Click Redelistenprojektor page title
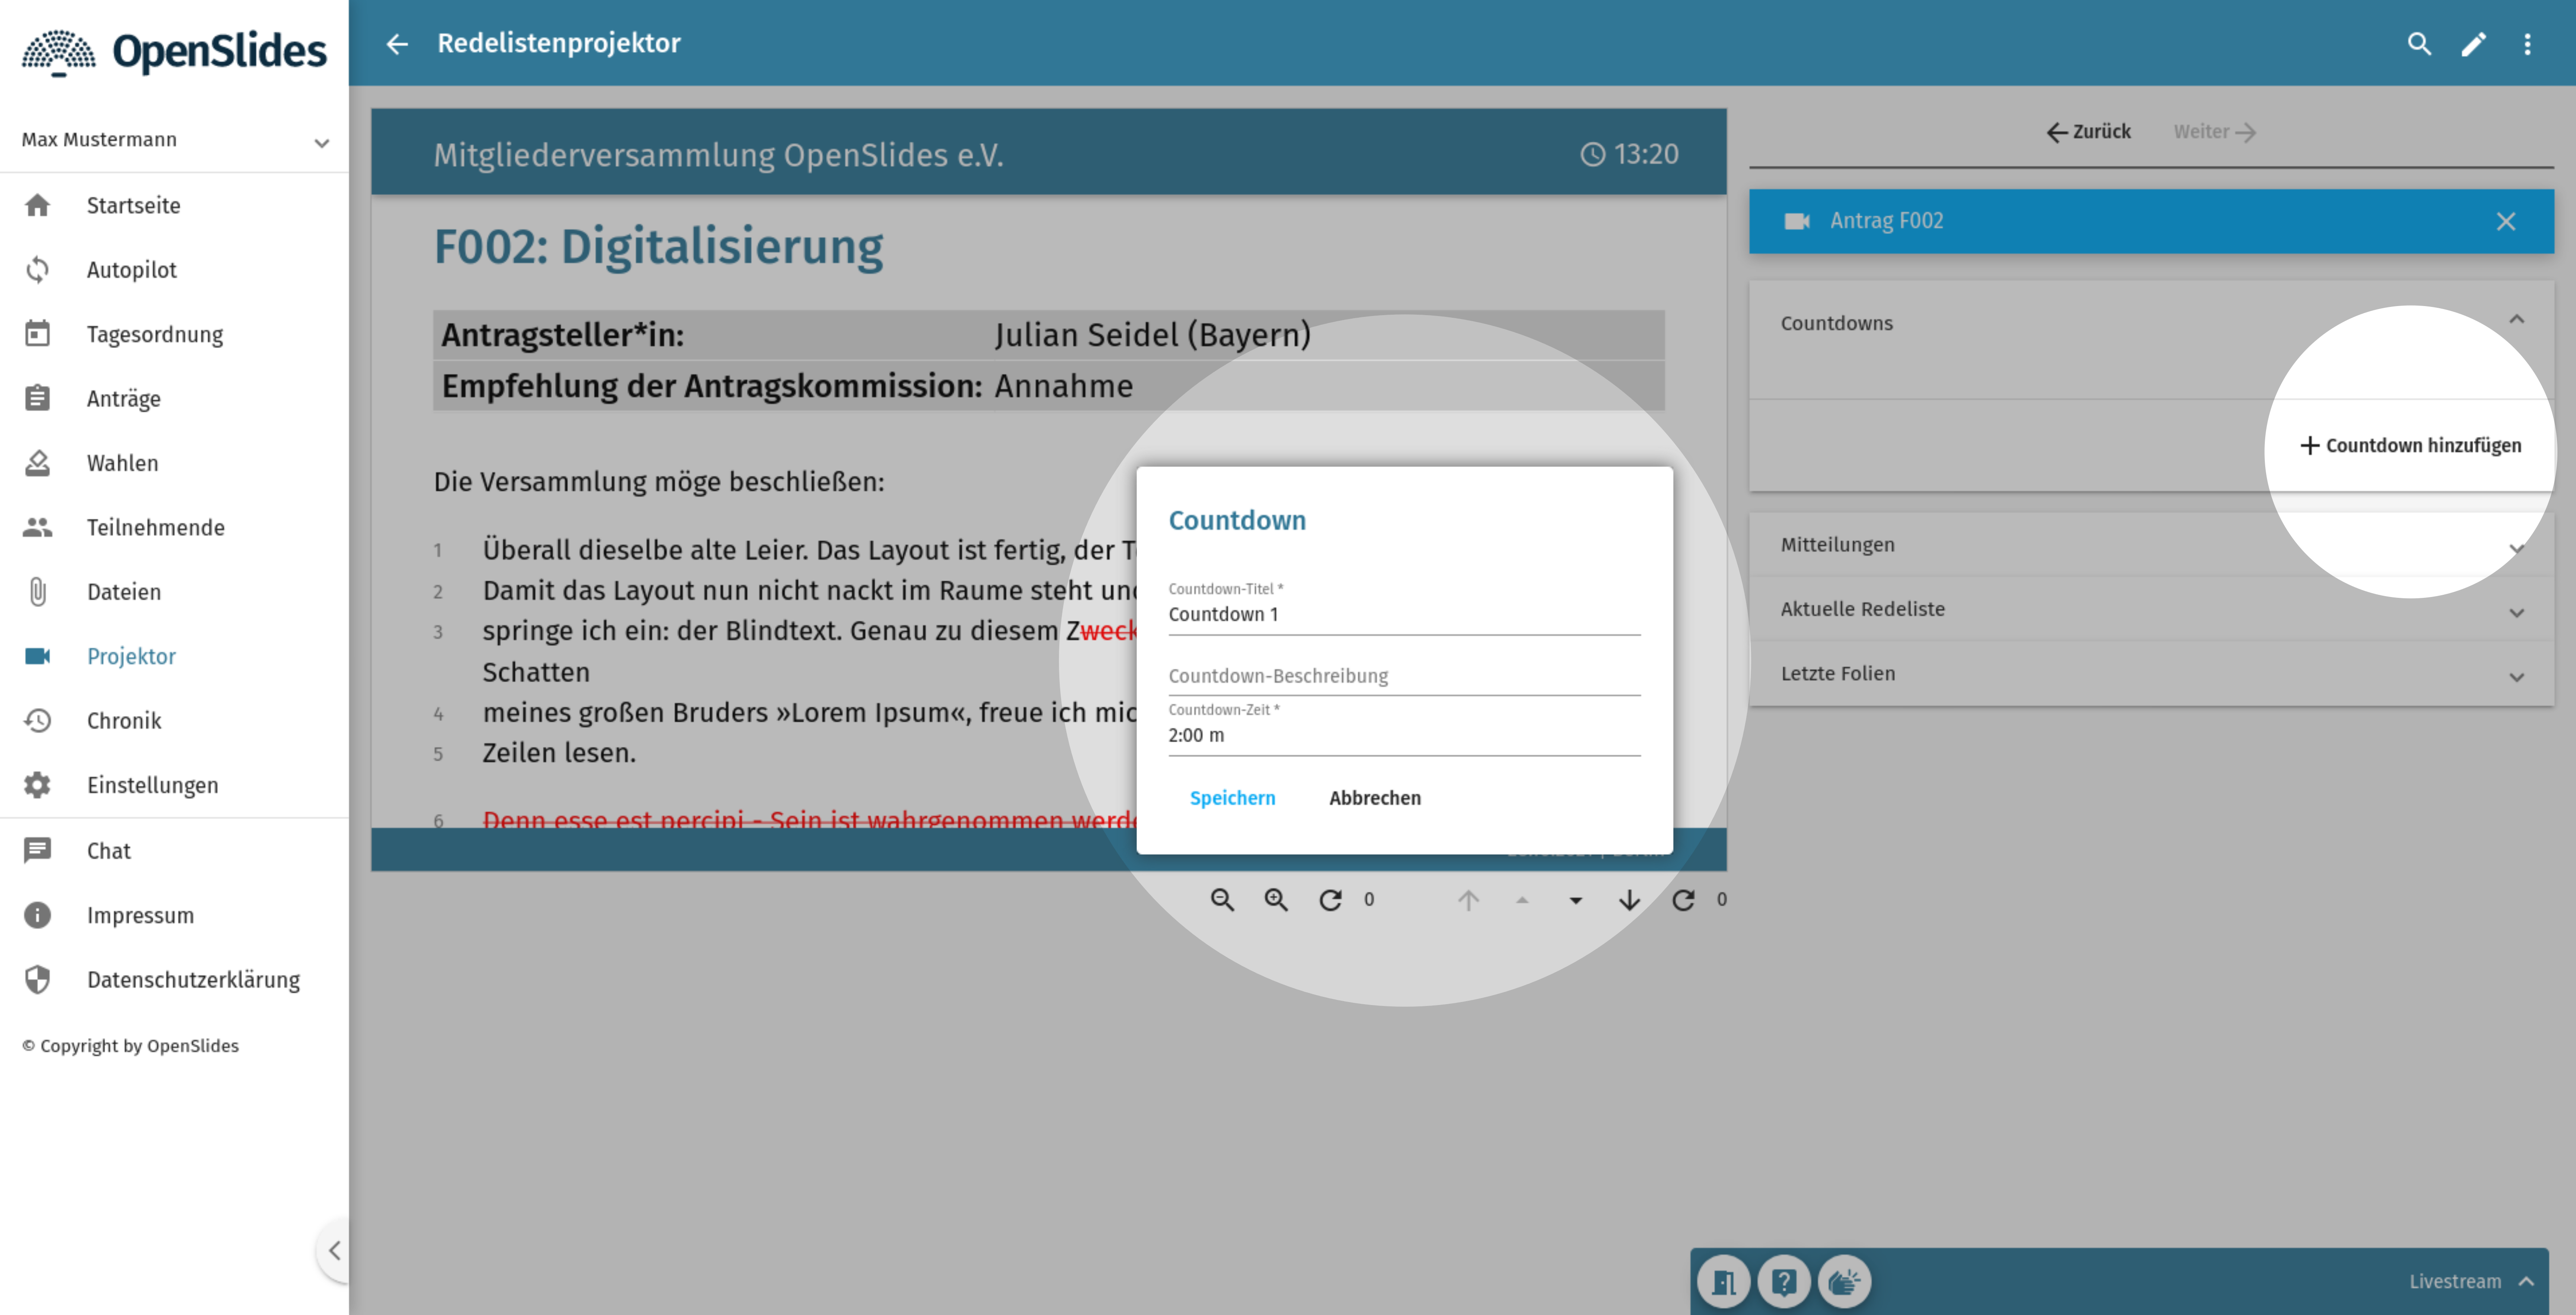Image resolution: width=2576 pixels, height=1315 pixels. [x=559, y=43]
